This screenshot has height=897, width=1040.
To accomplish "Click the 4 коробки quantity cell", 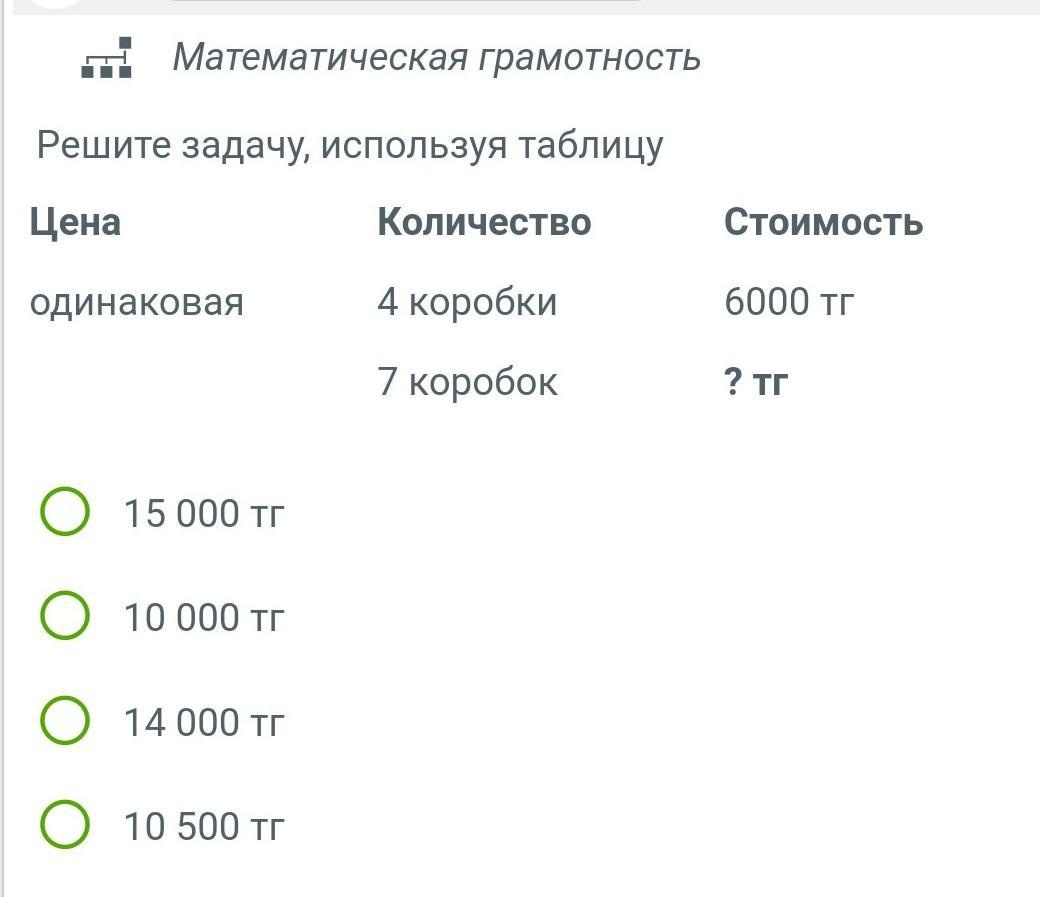I will tap(468, 302).
